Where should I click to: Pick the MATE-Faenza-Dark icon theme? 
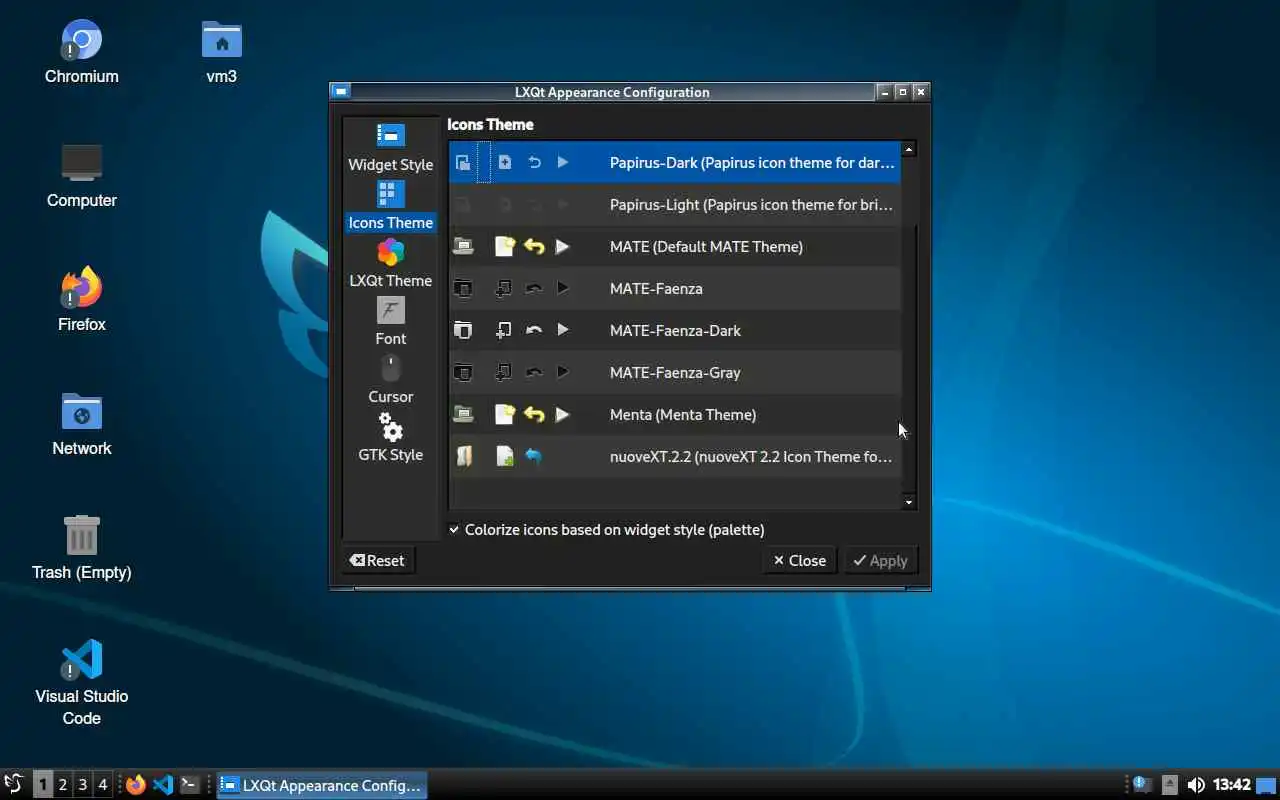pyautogui.click(x=675, y=330)
